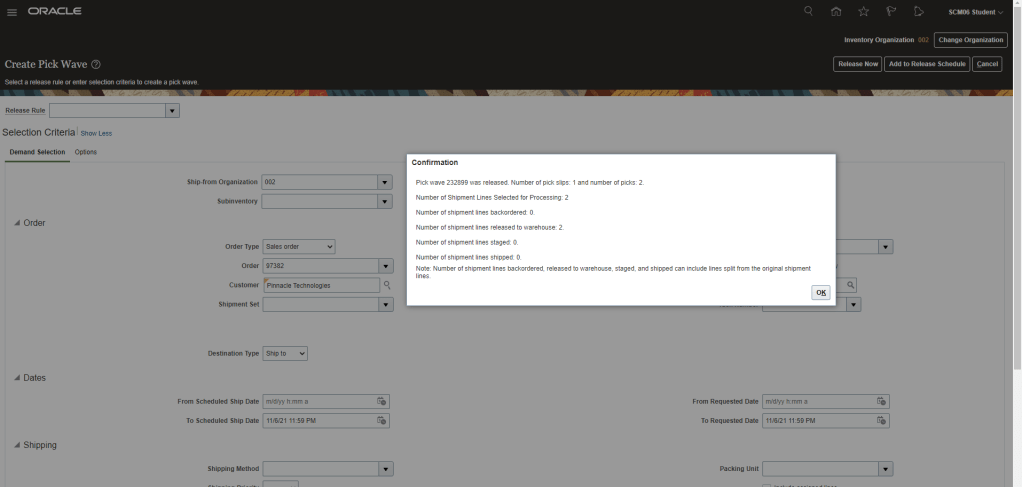Open calendar for To Scheduled Ship Date

(381, 421)
